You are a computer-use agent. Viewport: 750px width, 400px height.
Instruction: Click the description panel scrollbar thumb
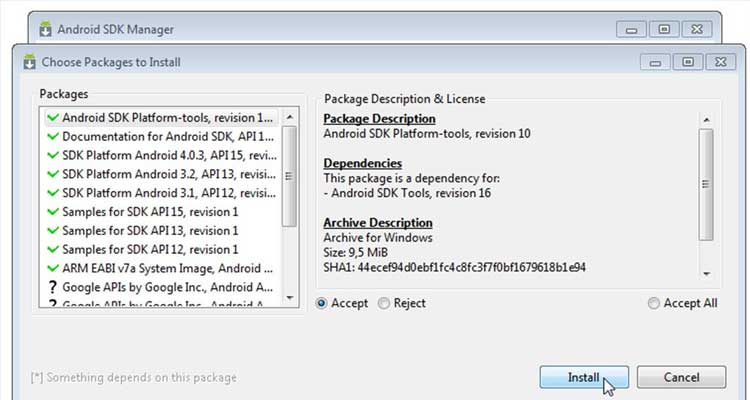click(x=706, y=184)
